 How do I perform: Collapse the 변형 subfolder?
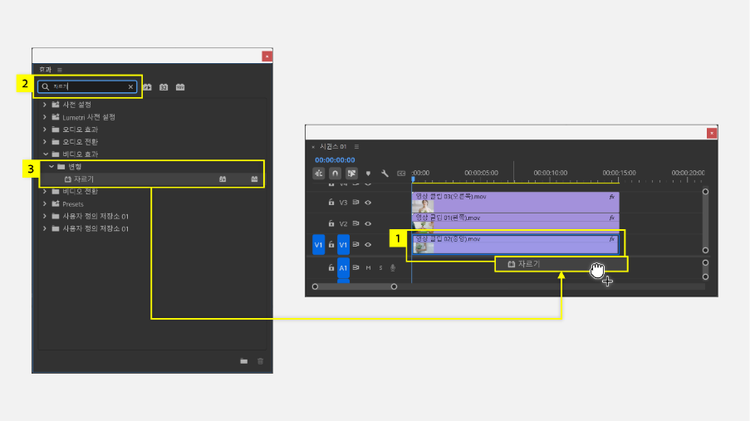pos(51,166)
